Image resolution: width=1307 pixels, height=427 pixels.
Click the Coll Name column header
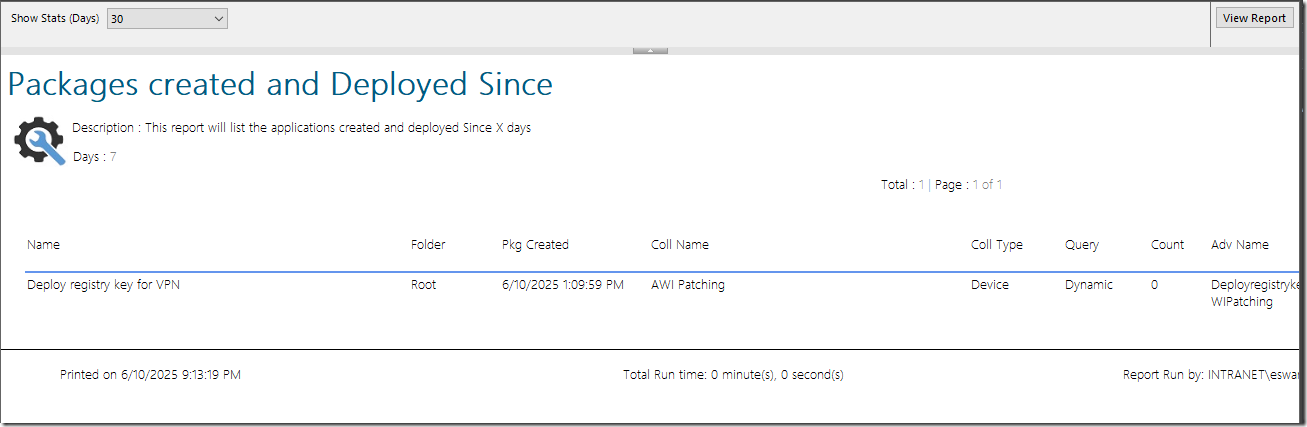pos(679,244)
